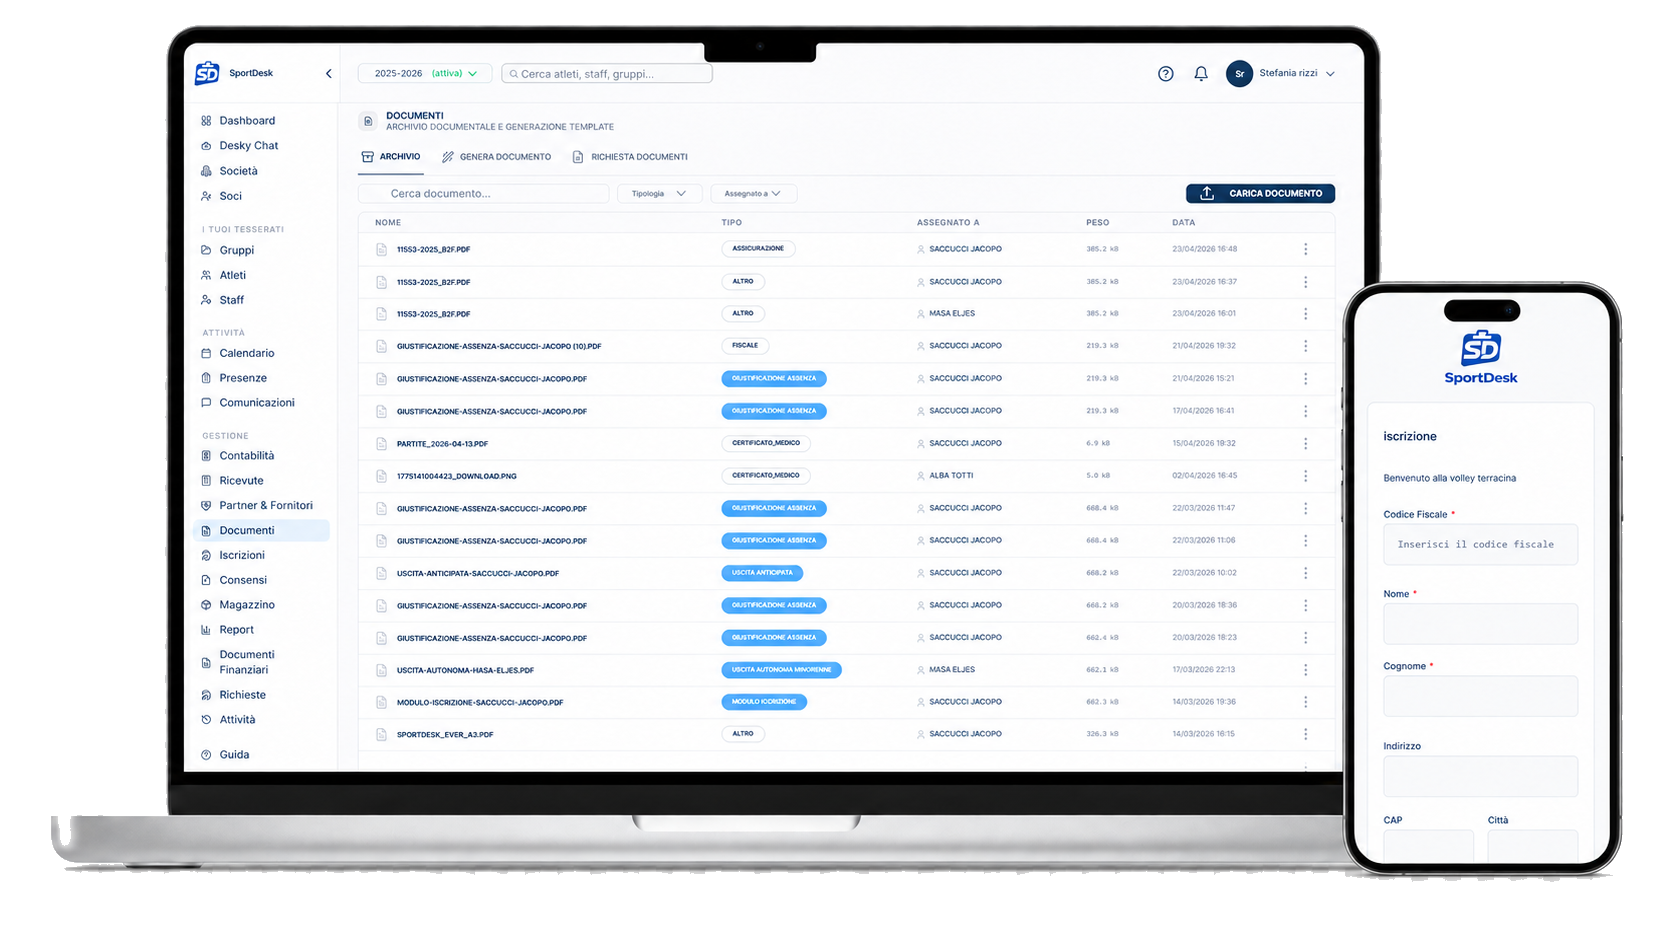Open the notifications bell

click(x=1201, y=73)
